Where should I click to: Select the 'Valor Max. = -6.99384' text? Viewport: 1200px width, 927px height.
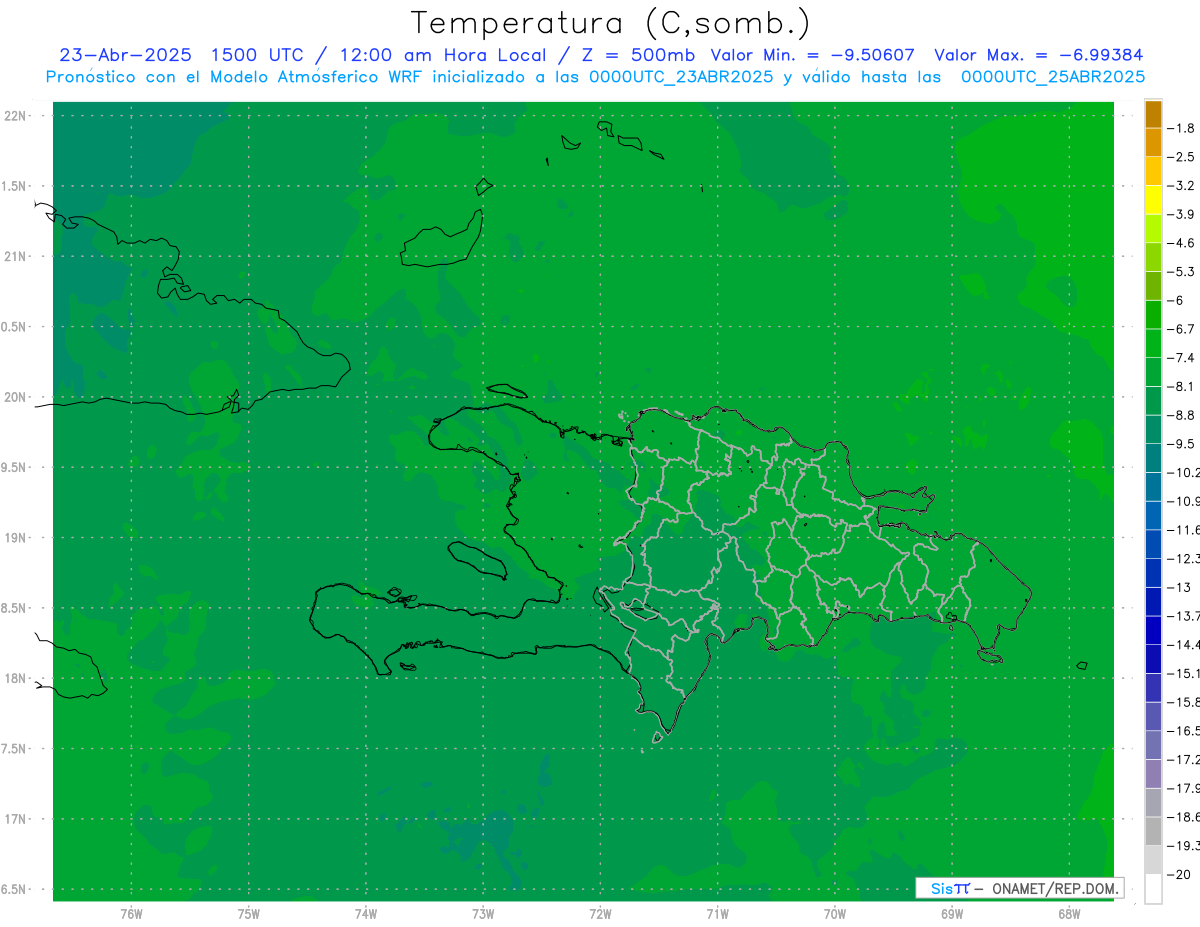coord(1038,55)
